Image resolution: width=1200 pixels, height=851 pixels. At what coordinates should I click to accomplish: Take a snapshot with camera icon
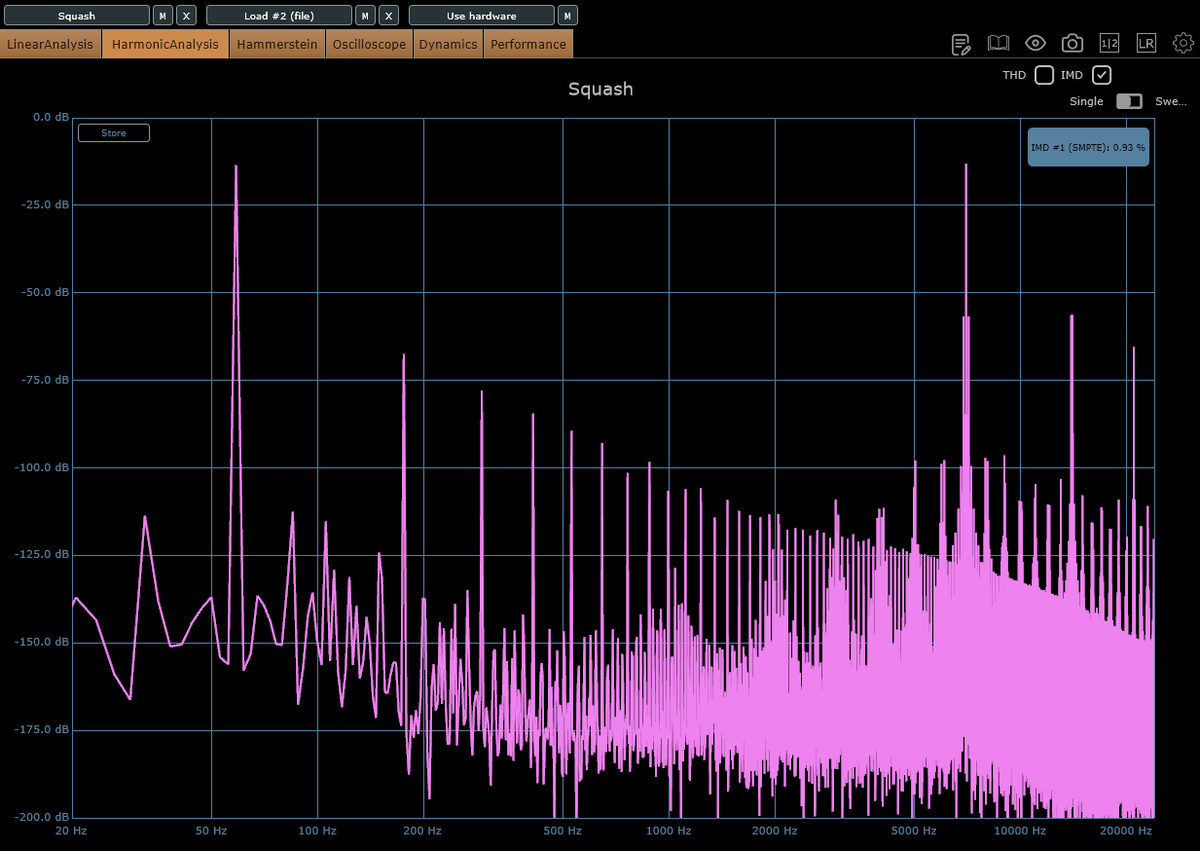[x=1072, y=43]
